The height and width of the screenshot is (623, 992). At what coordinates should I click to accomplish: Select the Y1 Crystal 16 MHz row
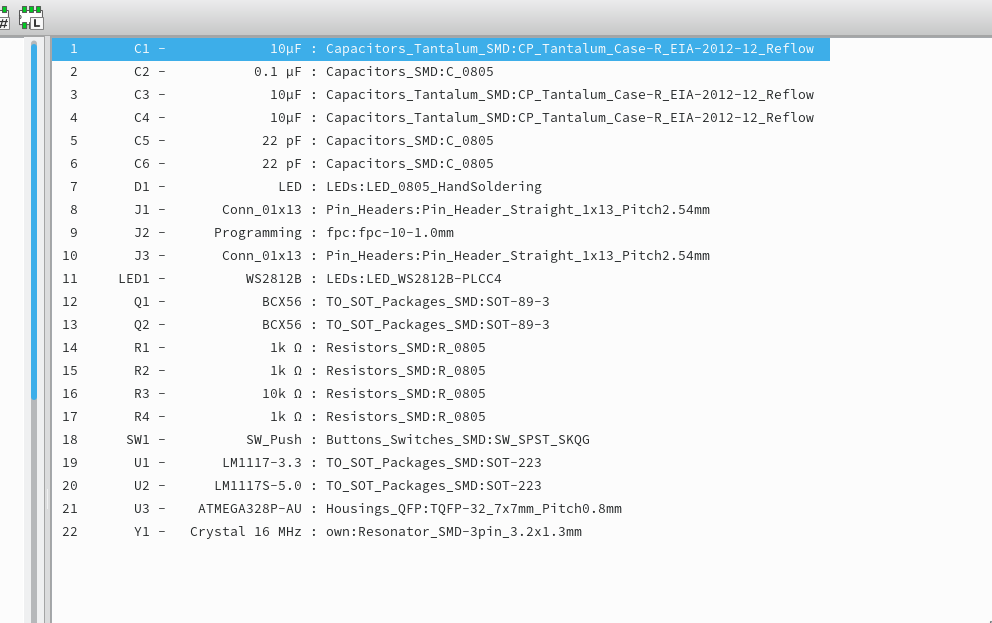[441, 532]
